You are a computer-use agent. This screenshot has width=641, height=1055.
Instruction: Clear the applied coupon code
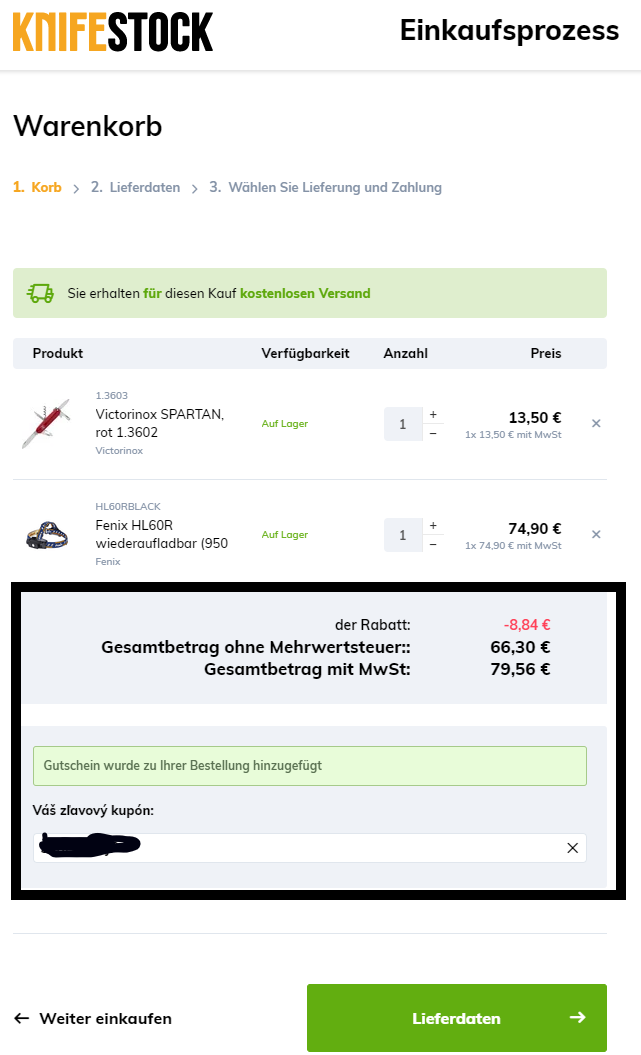tap(572, 848)
